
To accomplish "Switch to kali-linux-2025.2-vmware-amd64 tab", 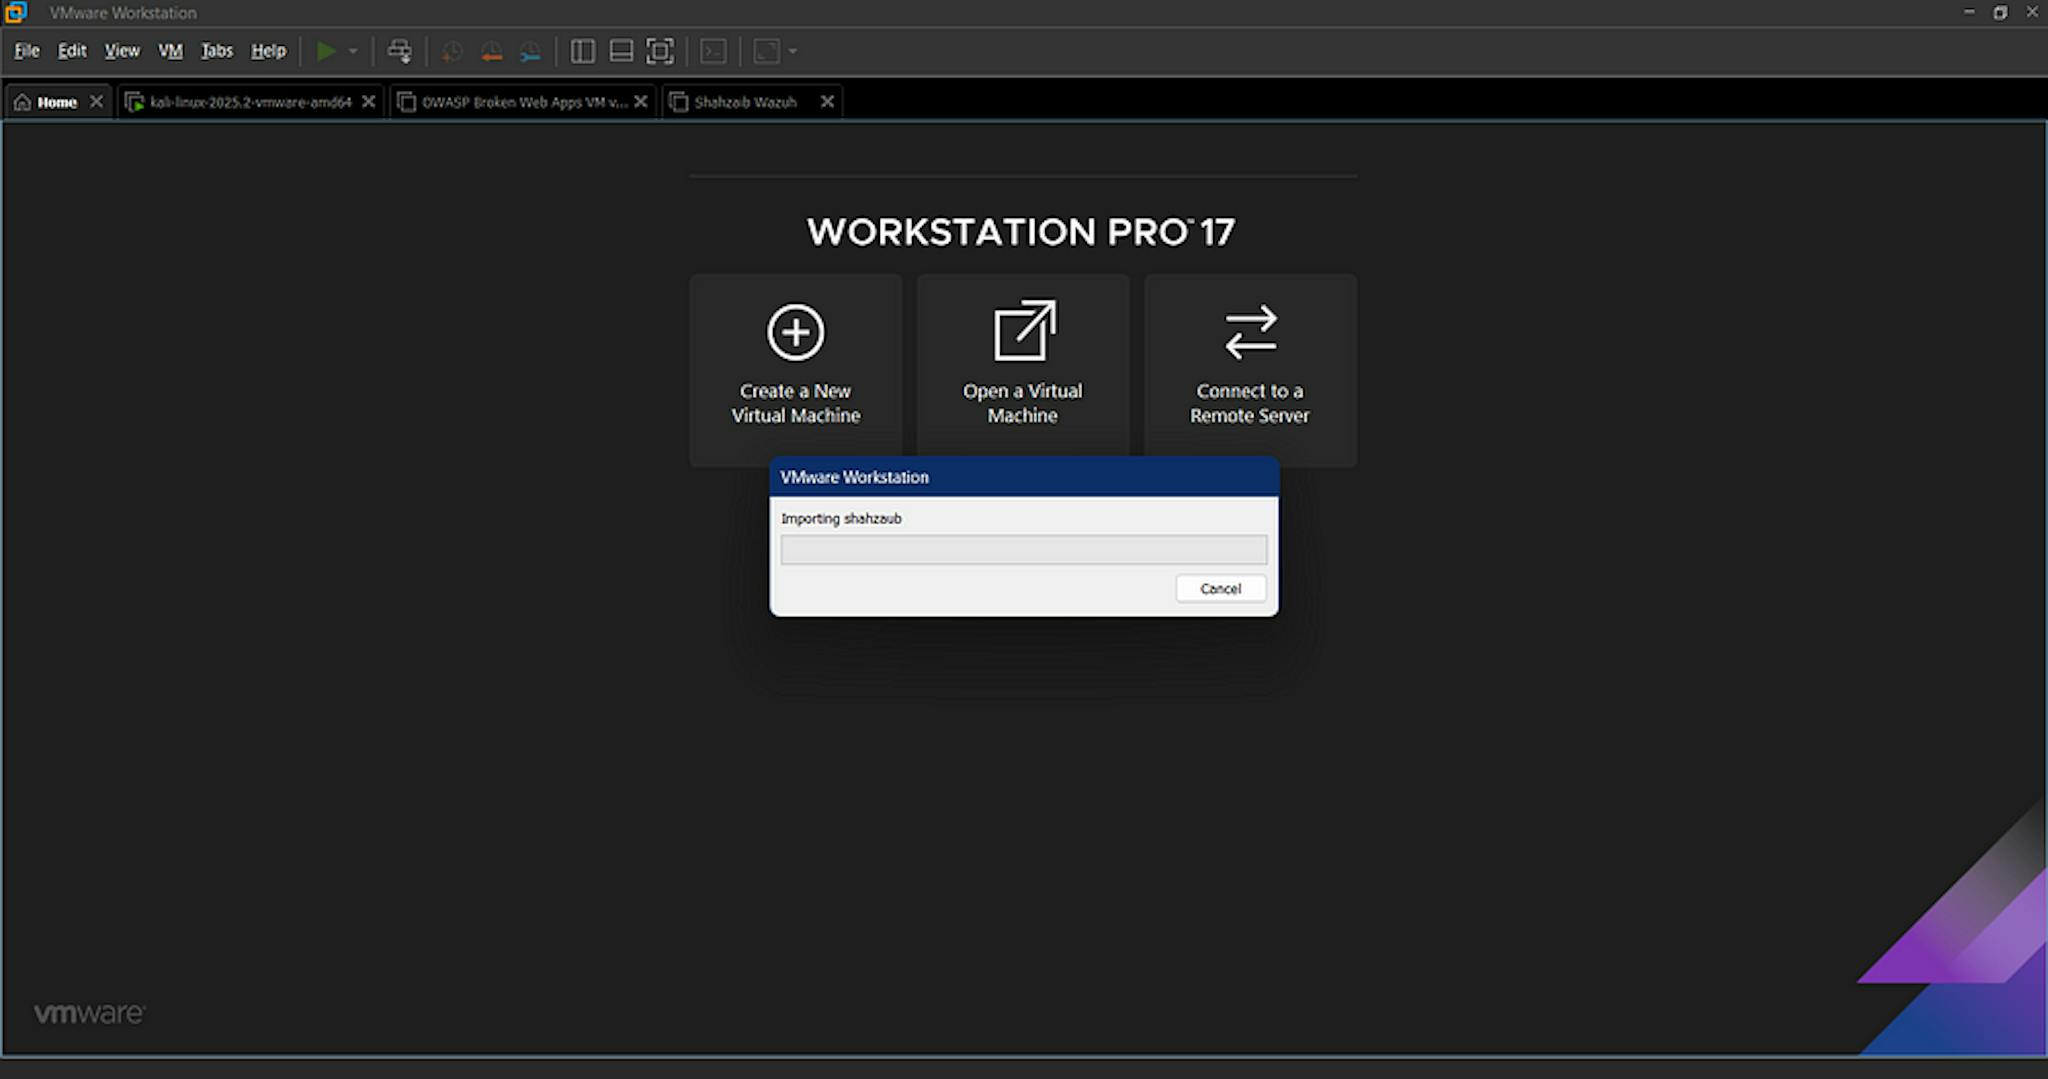I will click(251, 102).
